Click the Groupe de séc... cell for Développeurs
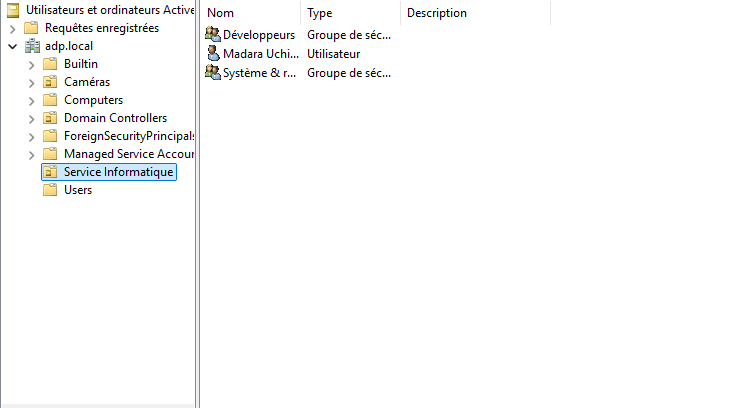This screenshot has width=751, height=408. 349,35
